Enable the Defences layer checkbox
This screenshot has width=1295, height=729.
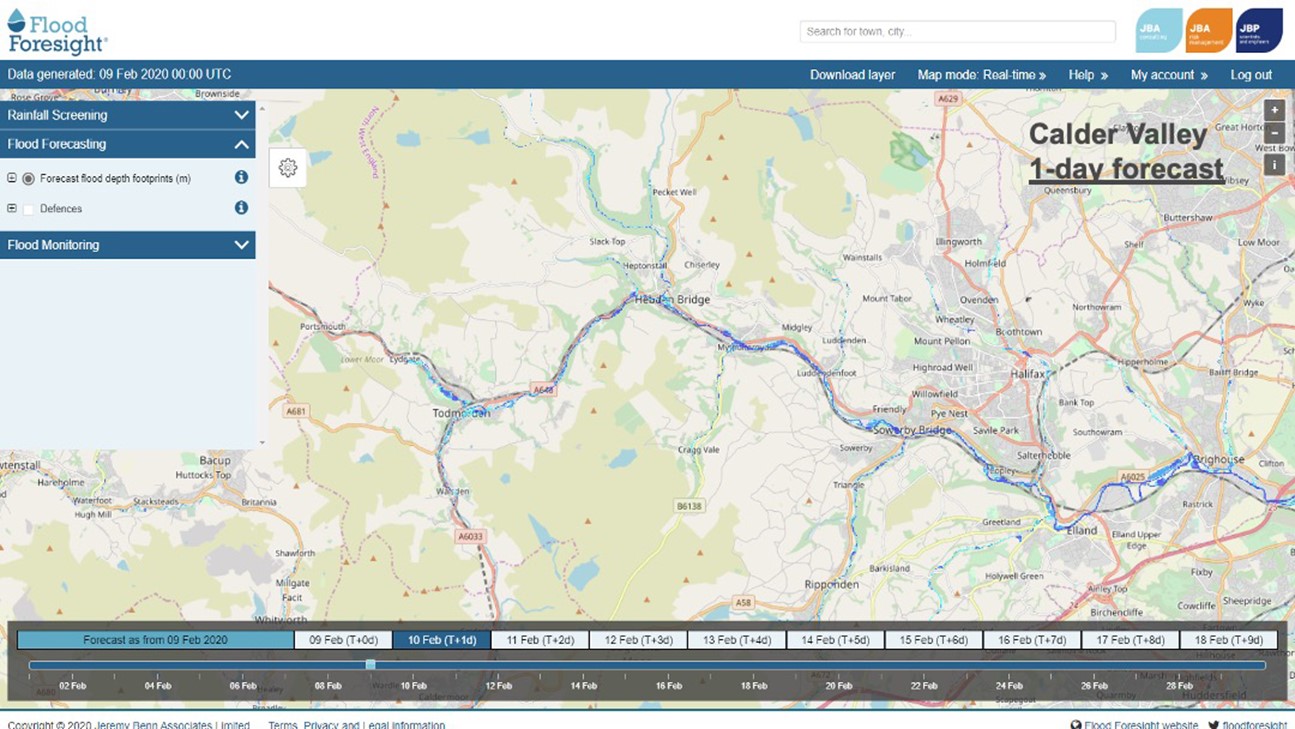click(28, 209)
